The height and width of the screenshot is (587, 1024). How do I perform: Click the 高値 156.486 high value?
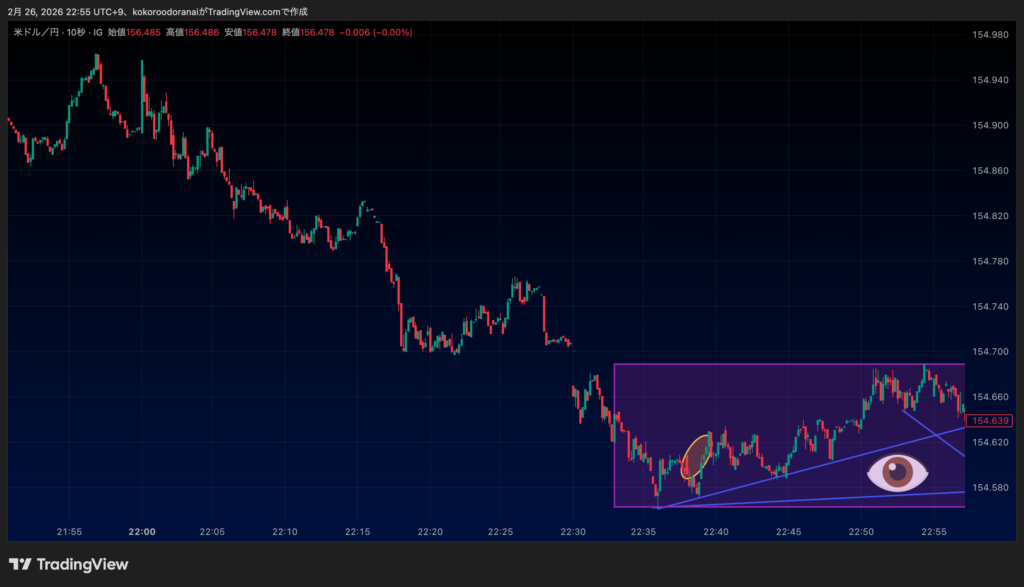coord(192,32)
